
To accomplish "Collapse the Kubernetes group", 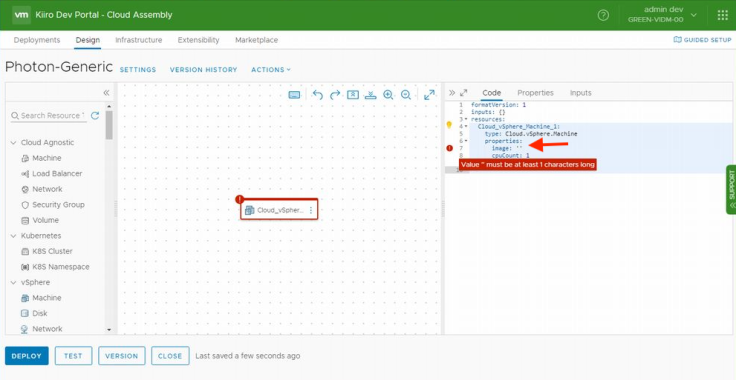I will [x=13, y=236].
